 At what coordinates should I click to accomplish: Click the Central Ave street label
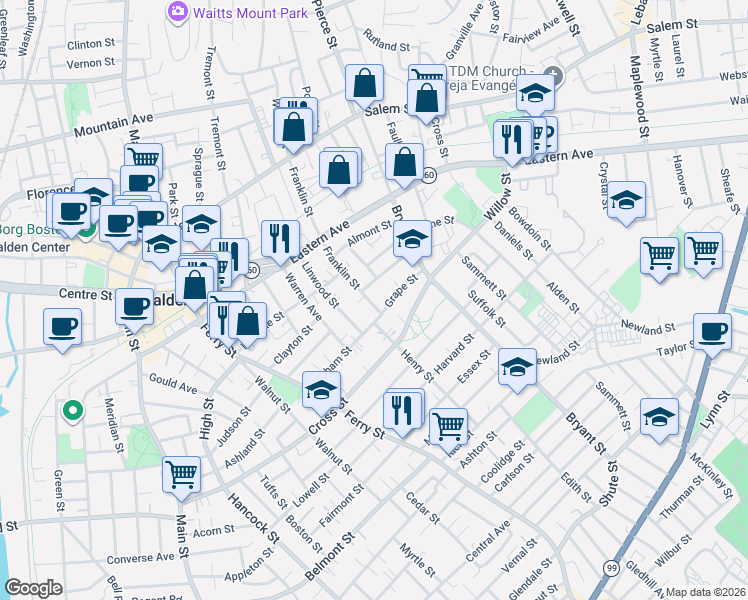point(487,540)
